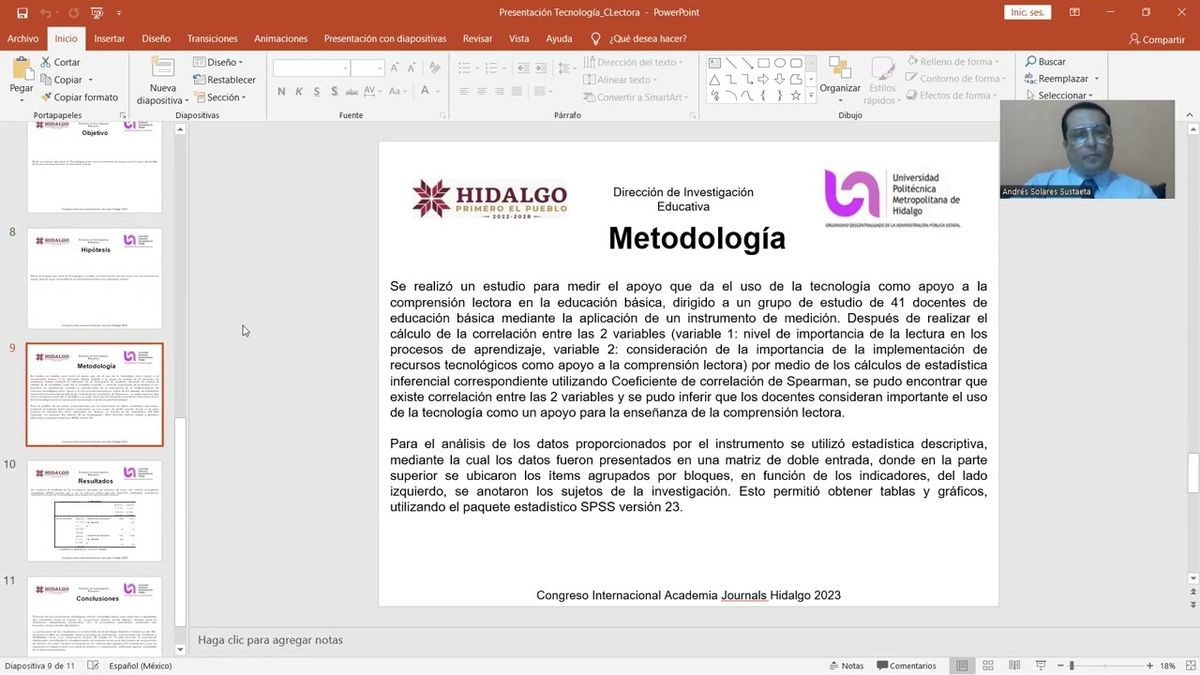Viewport: 1200px width, 675px height.
Task: Select the text box shape in gallery
Action: [714, 63]
